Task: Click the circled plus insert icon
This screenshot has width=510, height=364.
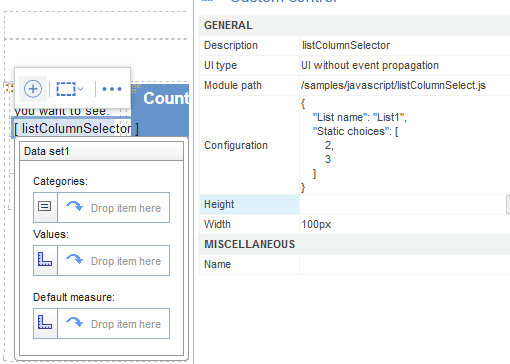Action: 33,89
